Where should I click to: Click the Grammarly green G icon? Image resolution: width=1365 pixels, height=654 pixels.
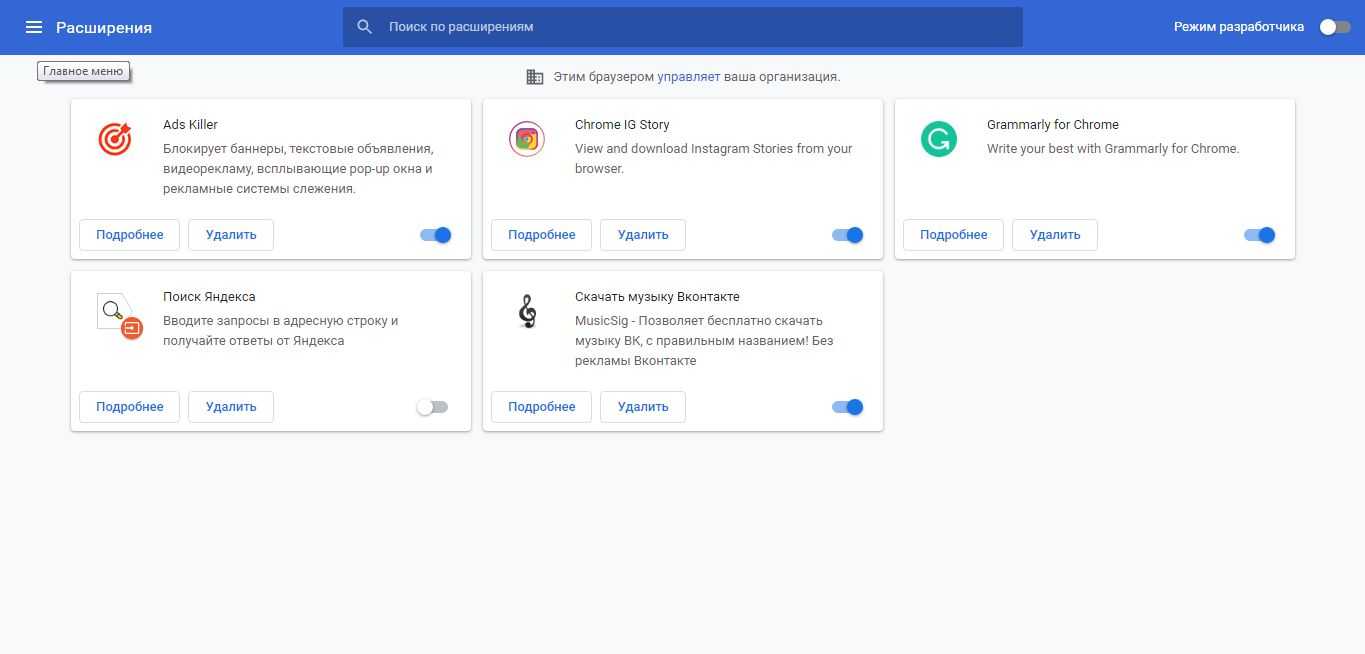pyautogui.click(x=938, y=139)
